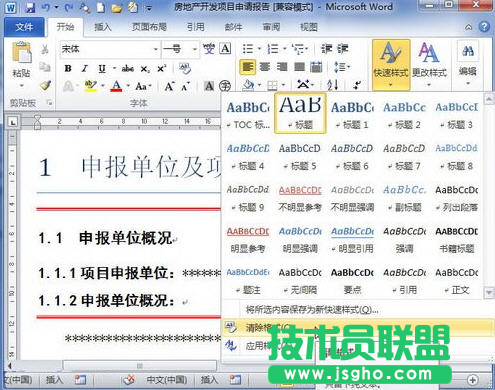Switch to the 视图 View tab
This screenshot has width=495, height=390.
308,27
